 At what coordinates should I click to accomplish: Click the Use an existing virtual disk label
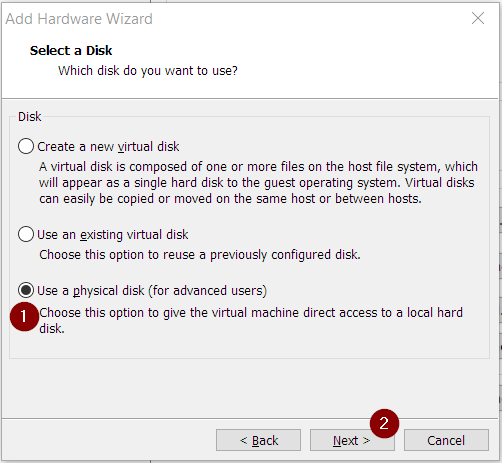click(x=113, y=235)
